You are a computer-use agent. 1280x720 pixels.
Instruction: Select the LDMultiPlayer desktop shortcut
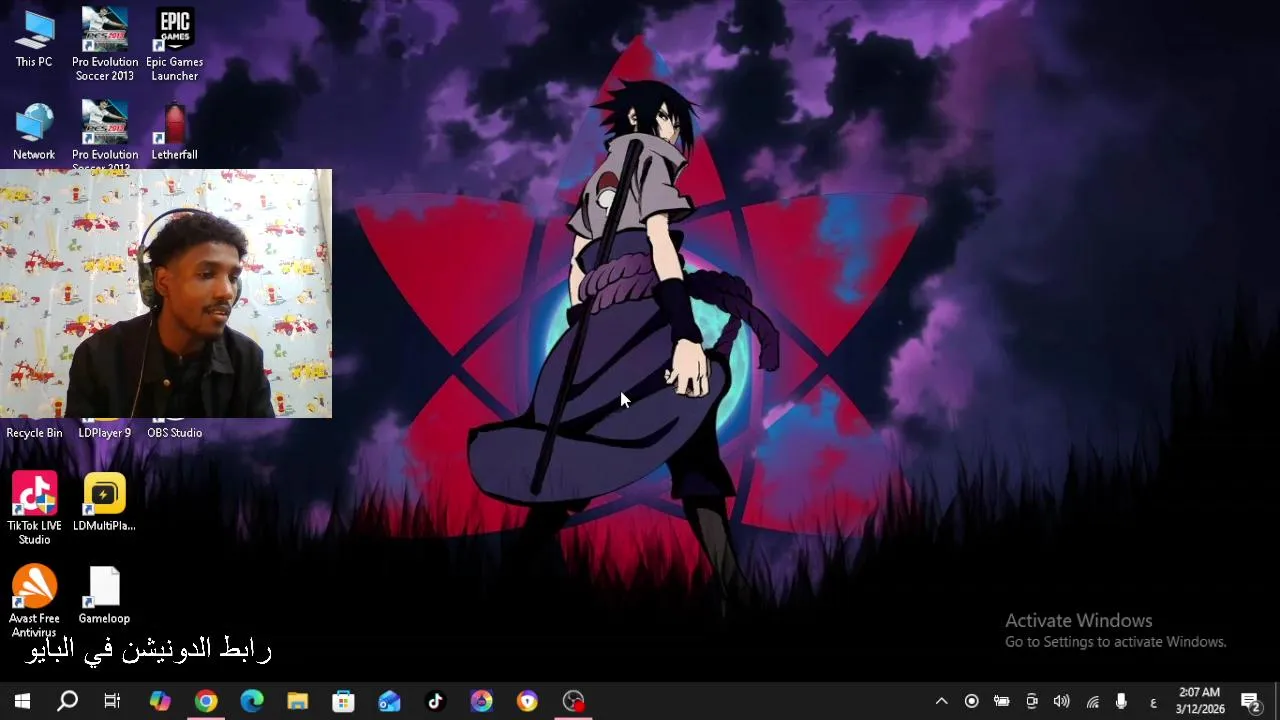pyautogui.click(x=104, y=502)
